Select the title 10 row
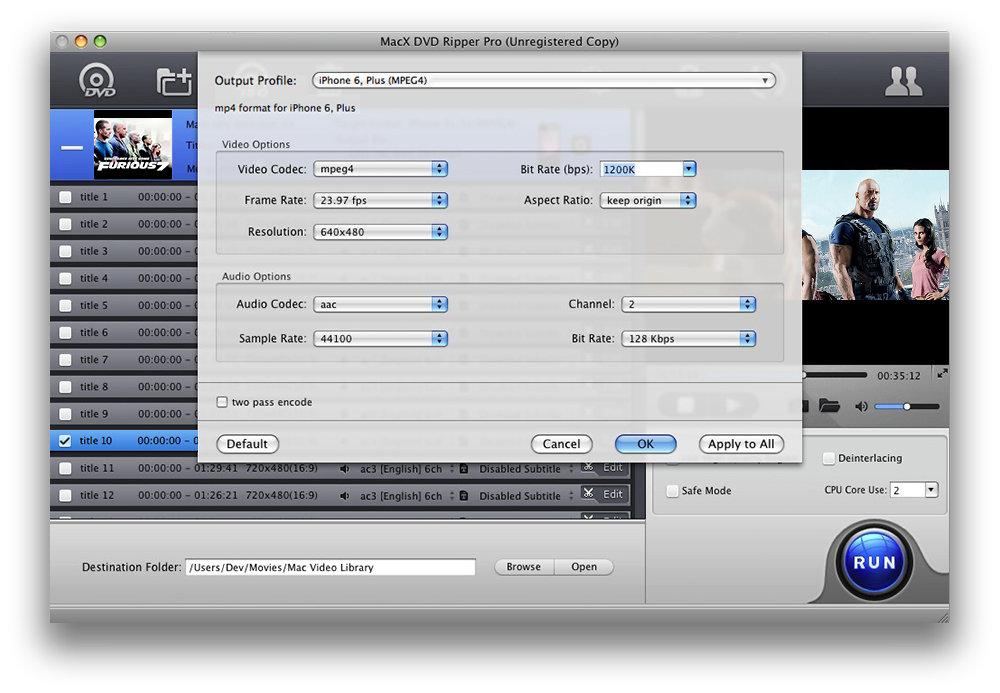The height and width of the screenshot is (693, 1000). click(124, 441)
